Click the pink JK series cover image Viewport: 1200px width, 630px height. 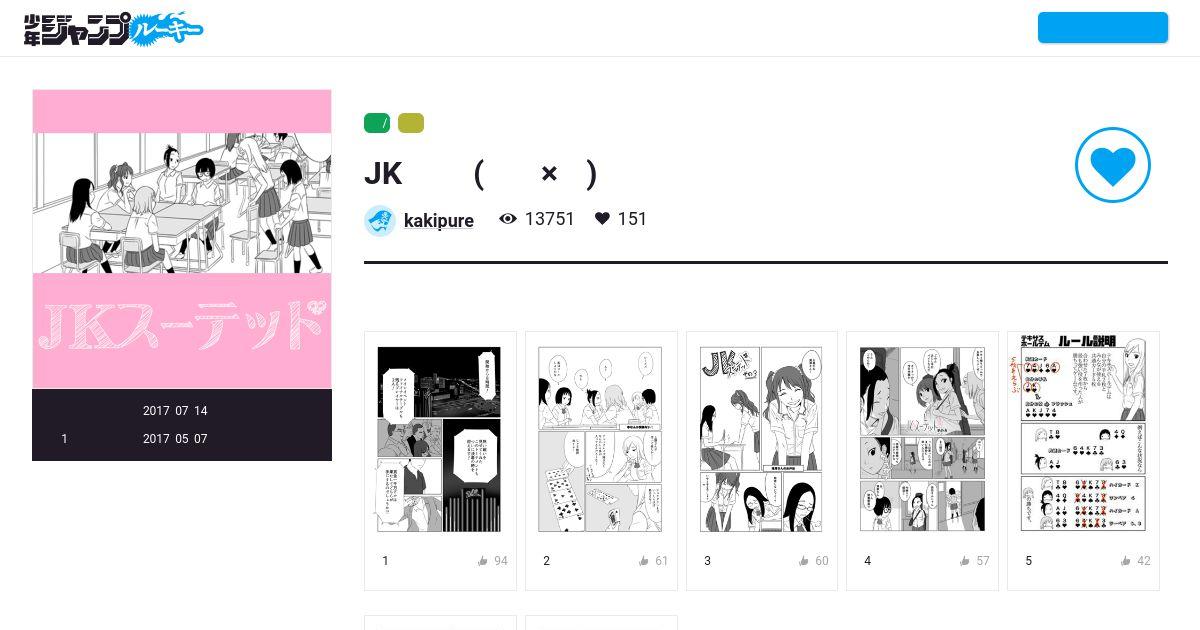pos(182,239)
